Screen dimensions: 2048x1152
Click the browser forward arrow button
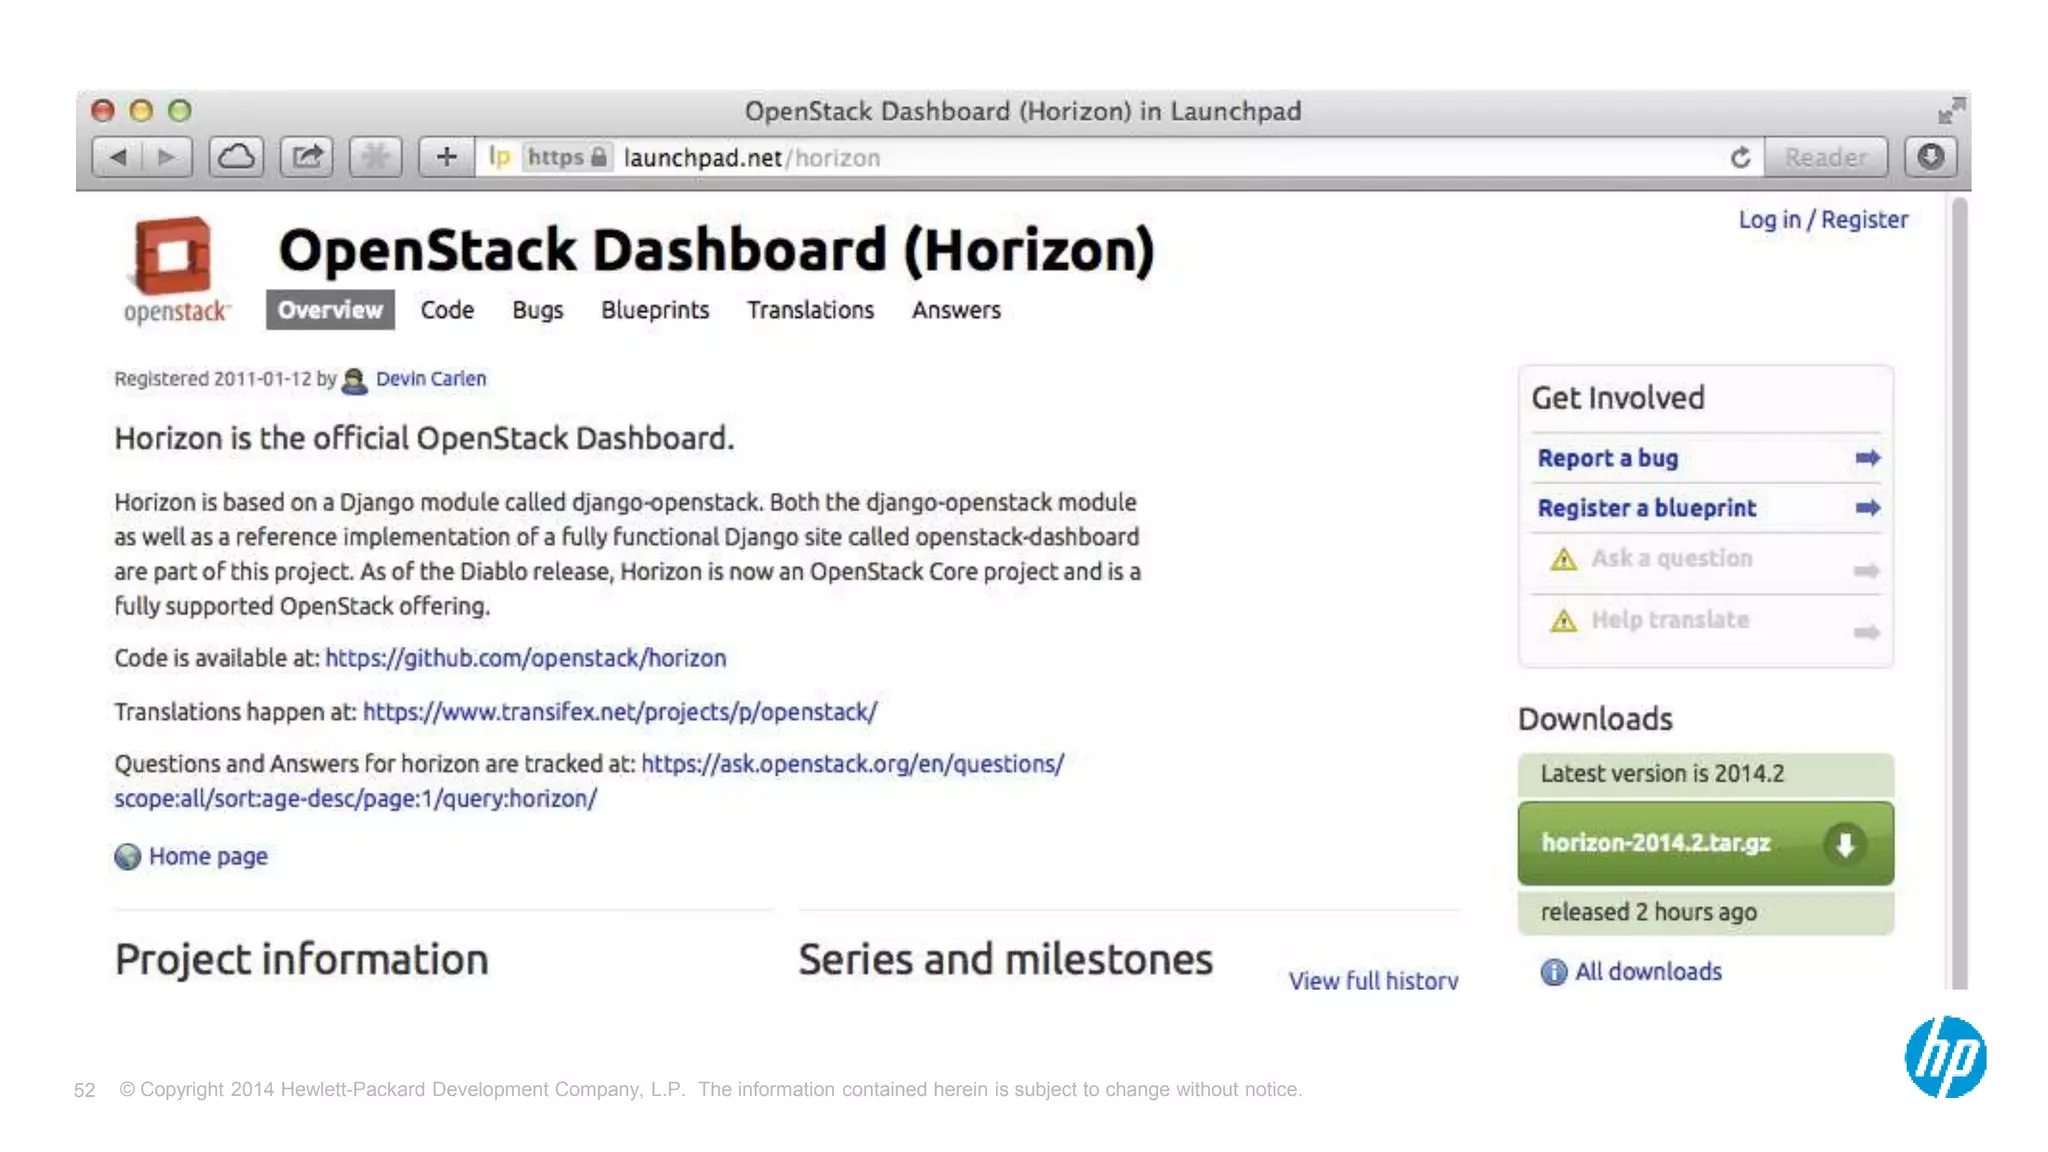click(x=167, y=157)
